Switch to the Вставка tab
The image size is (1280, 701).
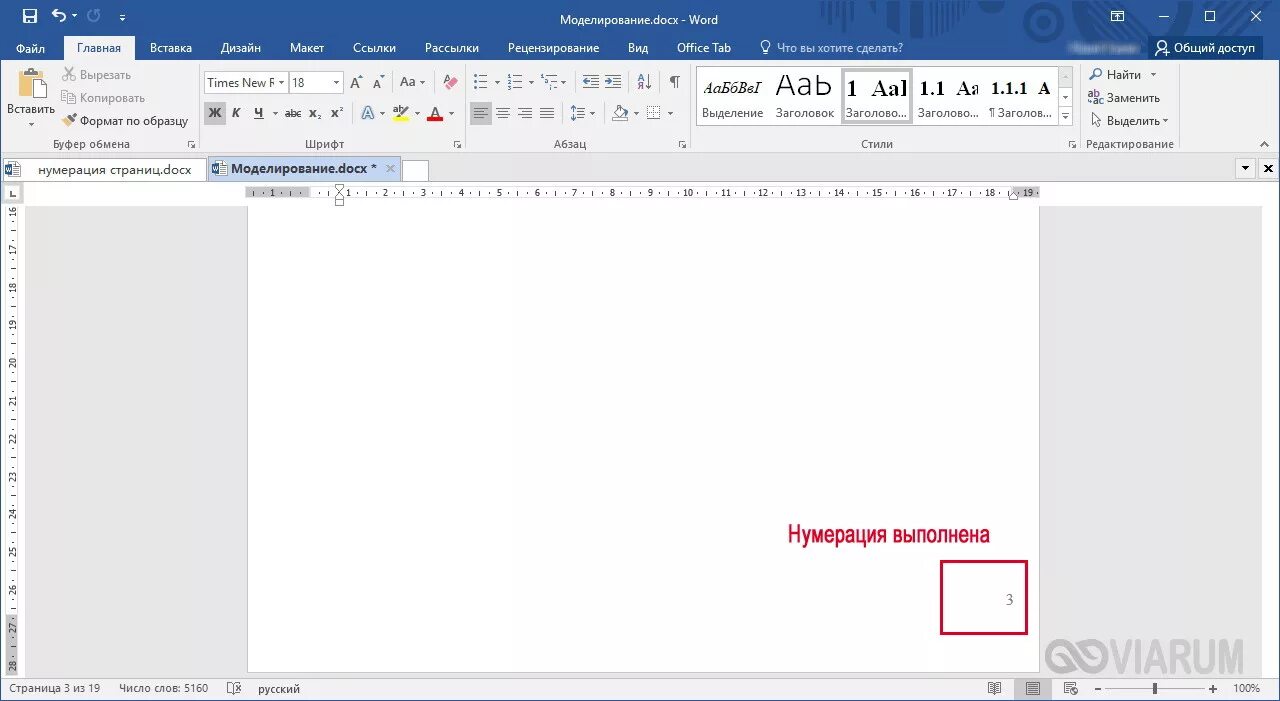tap(171, 48)
